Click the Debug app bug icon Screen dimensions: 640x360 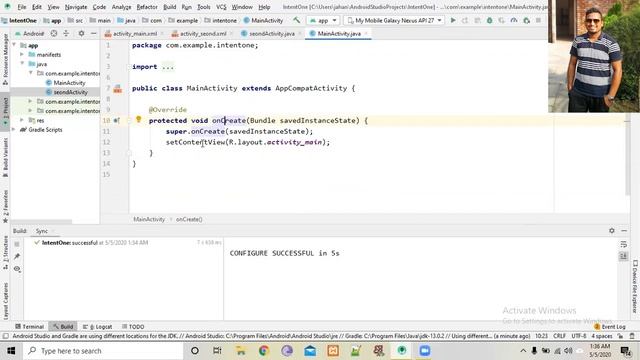[x=489, y=20]
